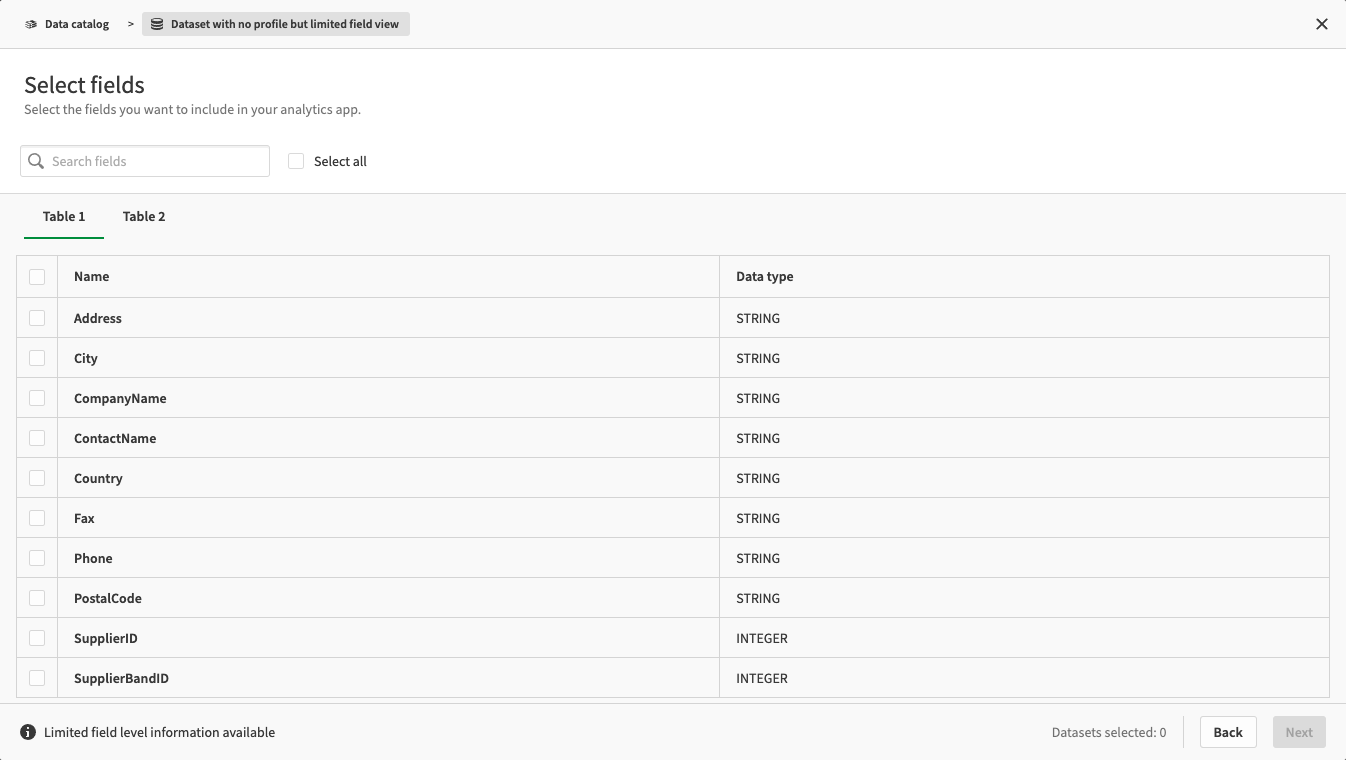Click Limited field level information available text
Image resolution: width=1346 pixels, height=760 pixels.
tap(159, 732)
